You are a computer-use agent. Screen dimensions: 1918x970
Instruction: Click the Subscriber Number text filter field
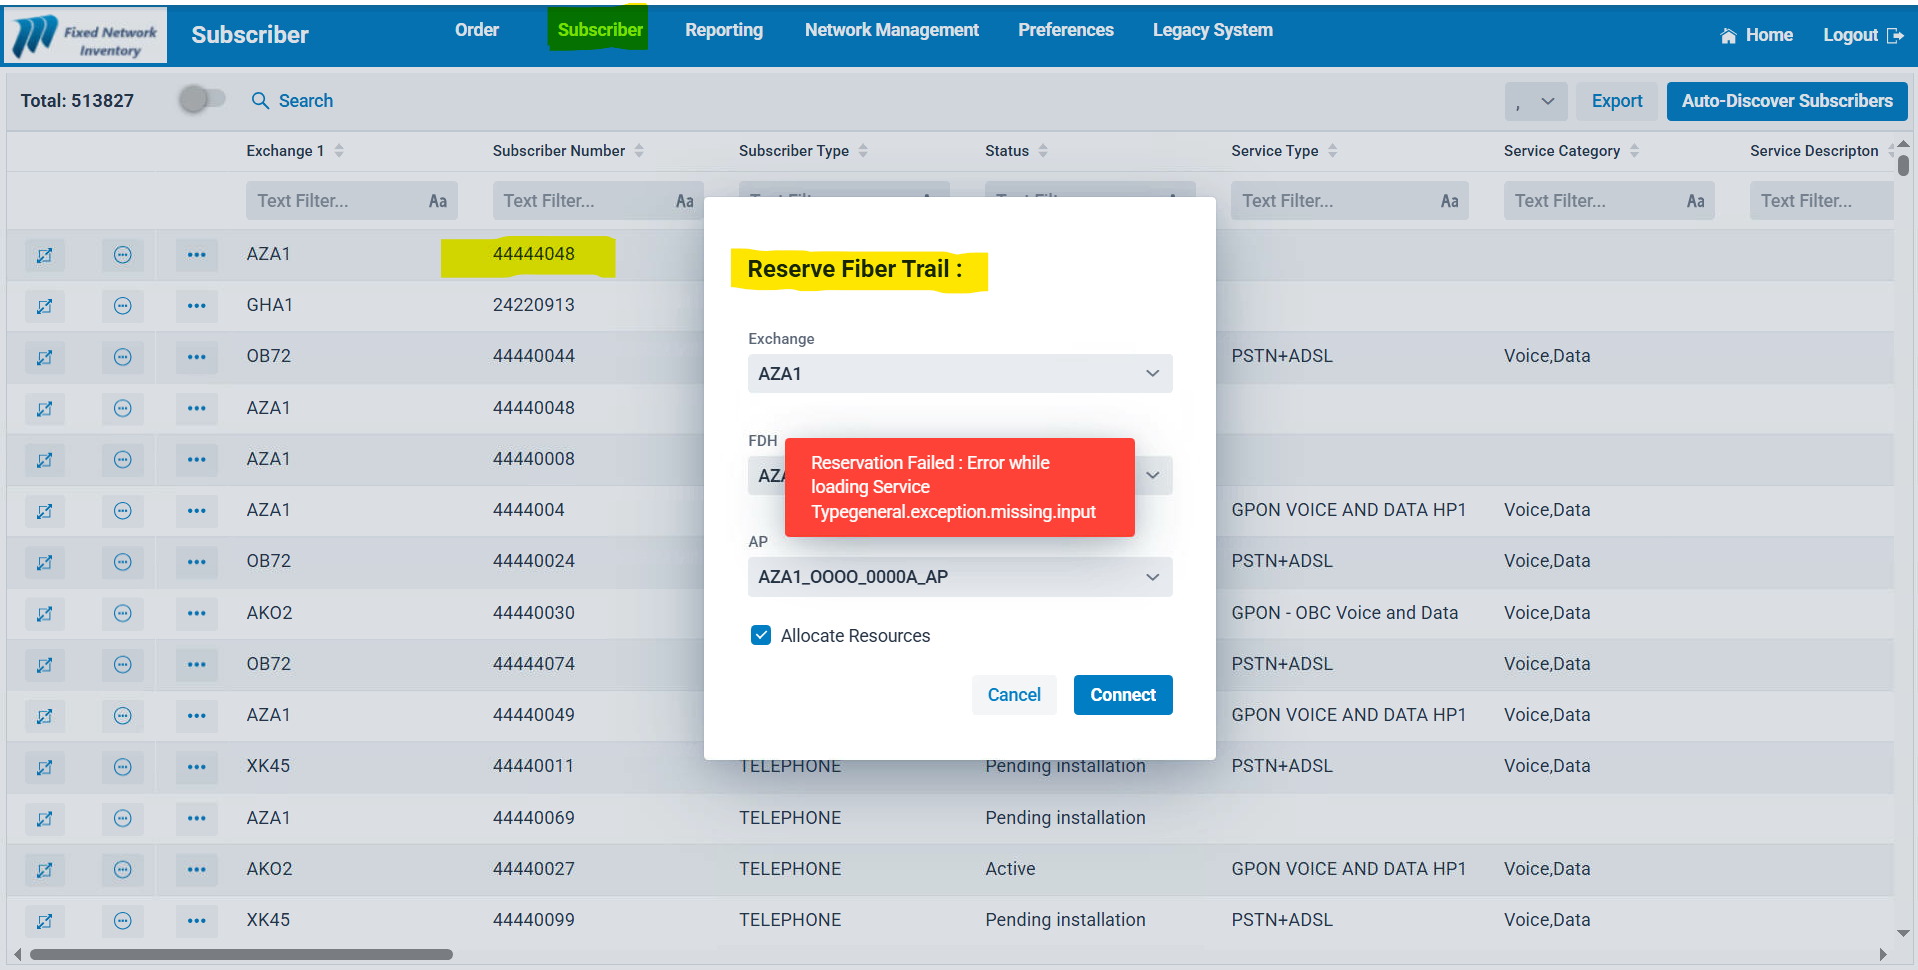[x=580, y=201]
